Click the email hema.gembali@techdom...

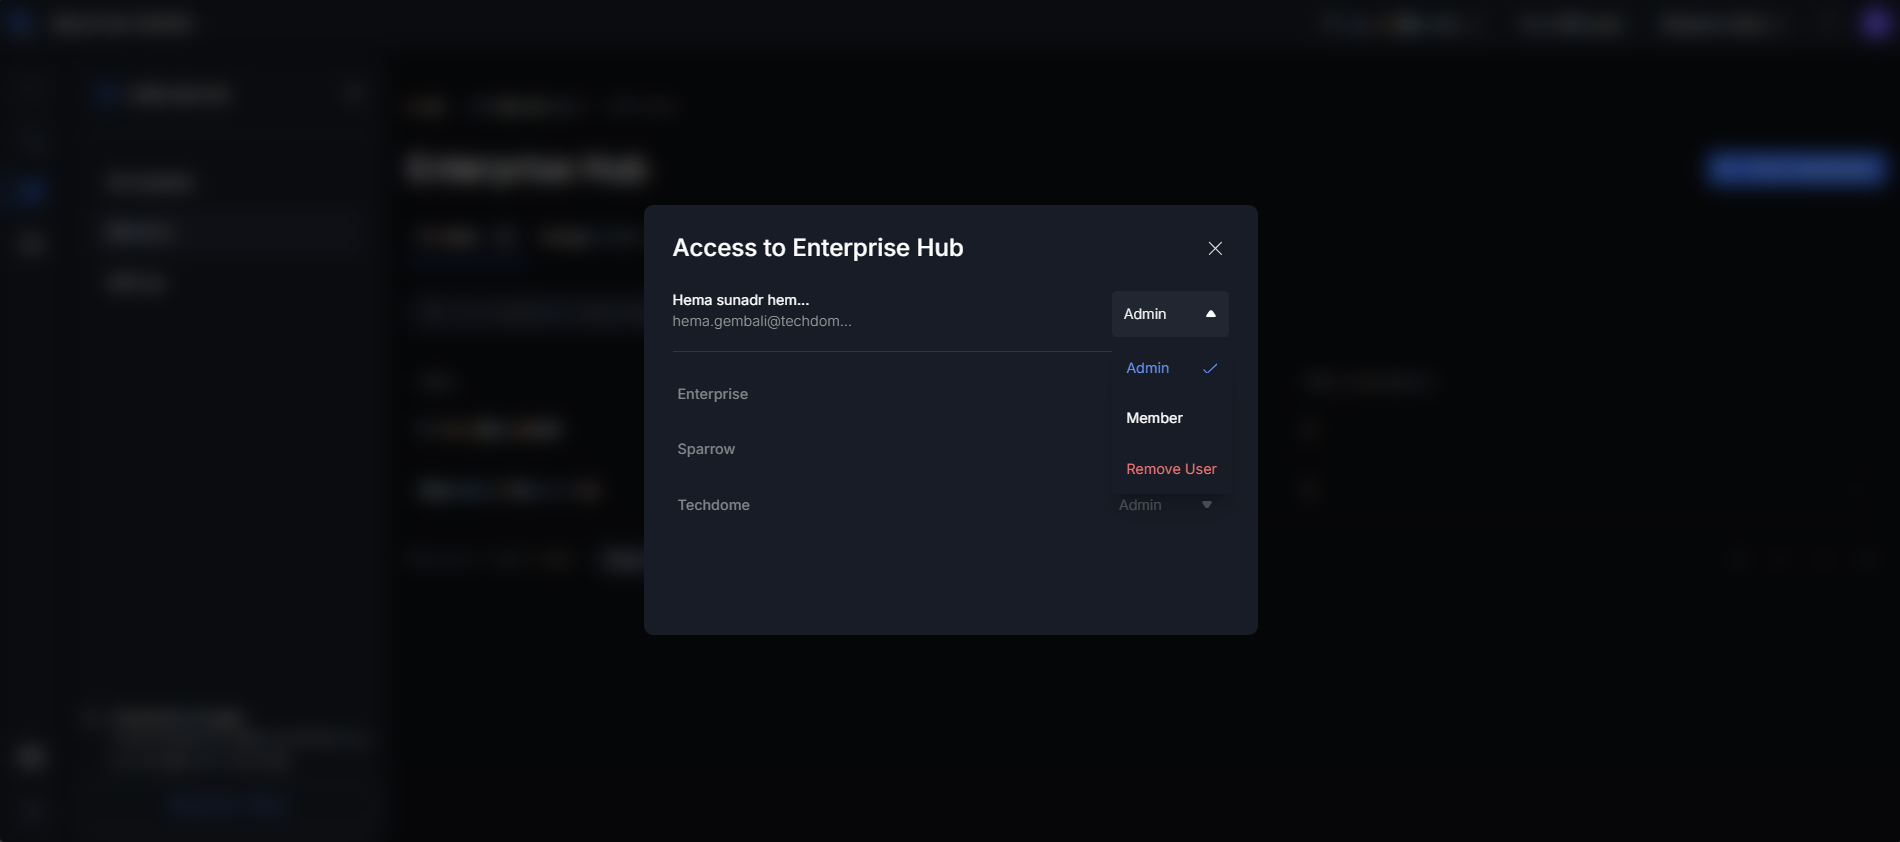(762, 321)
